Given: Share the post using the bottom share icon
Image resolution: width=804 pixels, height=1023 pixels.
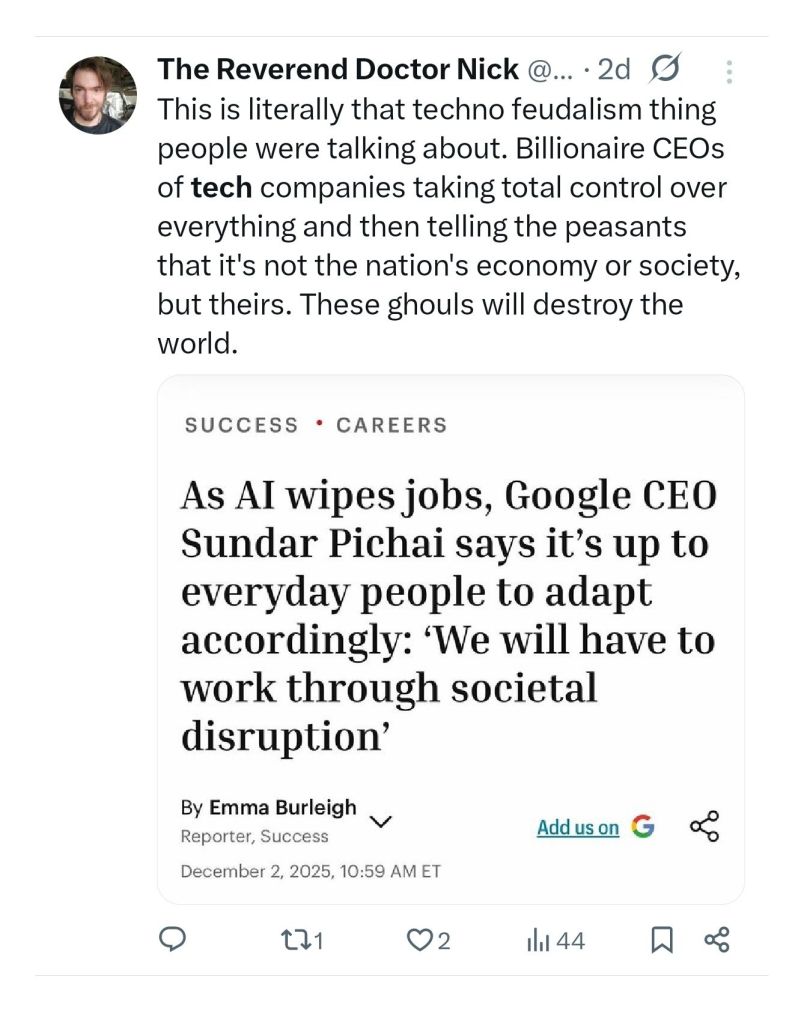Looking at the screenshot, I should [x=717, y=940].
